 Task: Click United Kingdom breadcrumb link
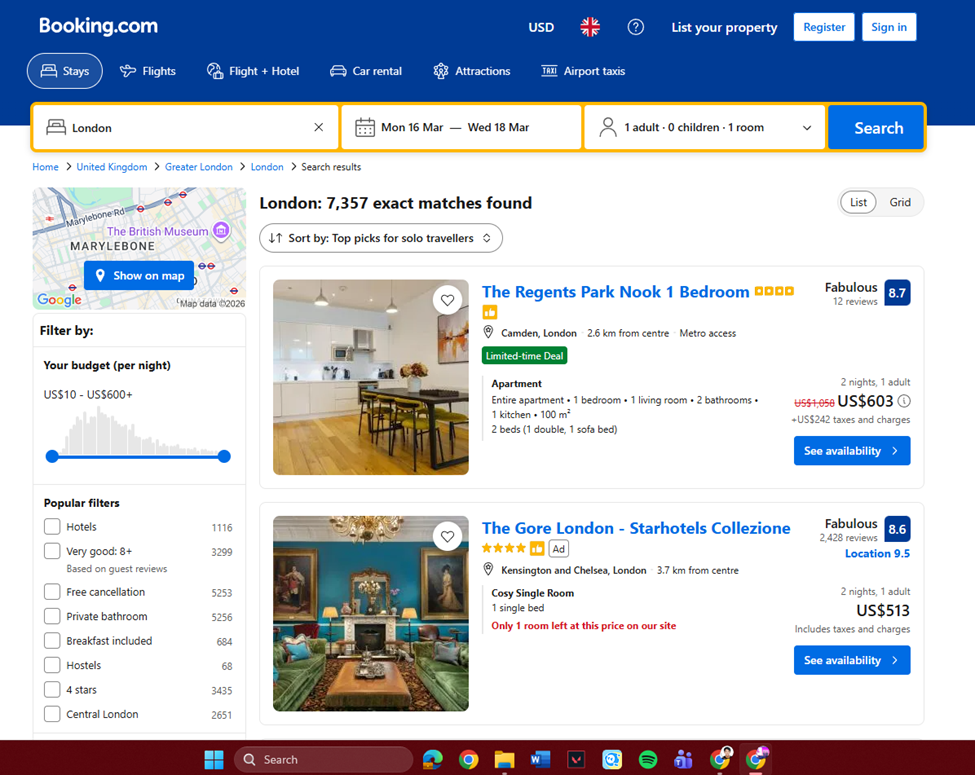[x=112, y=167]
